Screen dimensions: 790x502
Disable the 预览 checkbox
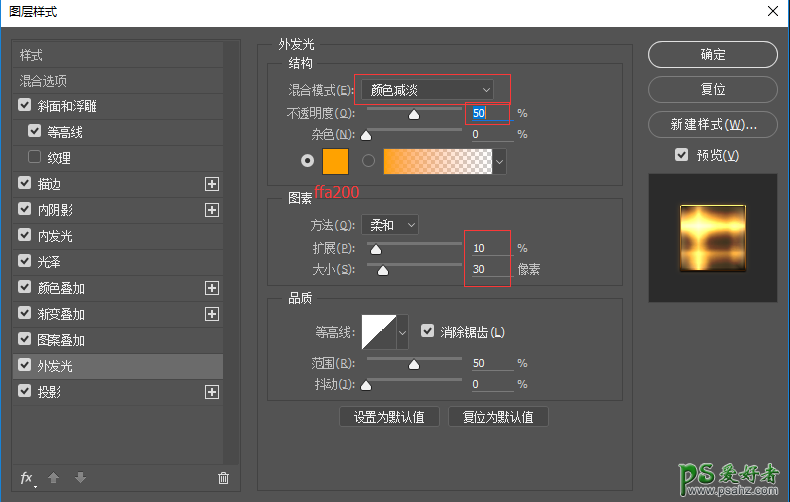(x=681, y=155)
